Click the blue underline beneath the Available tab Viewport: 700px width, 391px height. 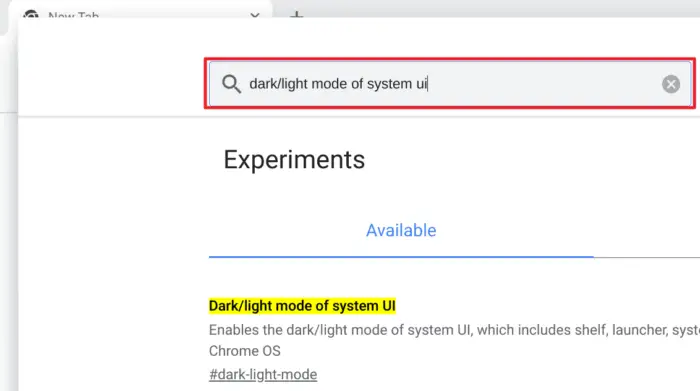(x=401, y=257)
